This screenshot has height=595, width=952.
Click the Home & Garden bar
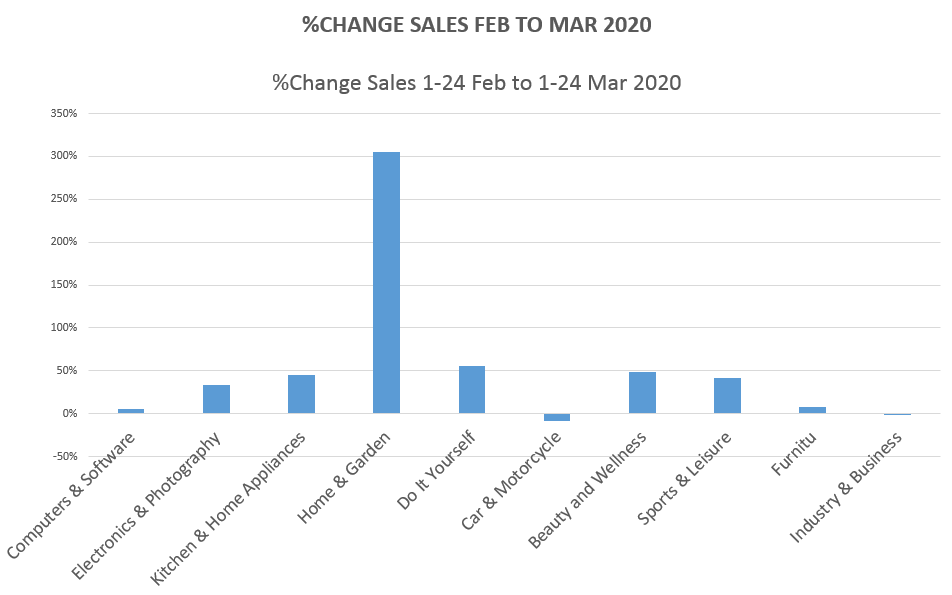386,282
